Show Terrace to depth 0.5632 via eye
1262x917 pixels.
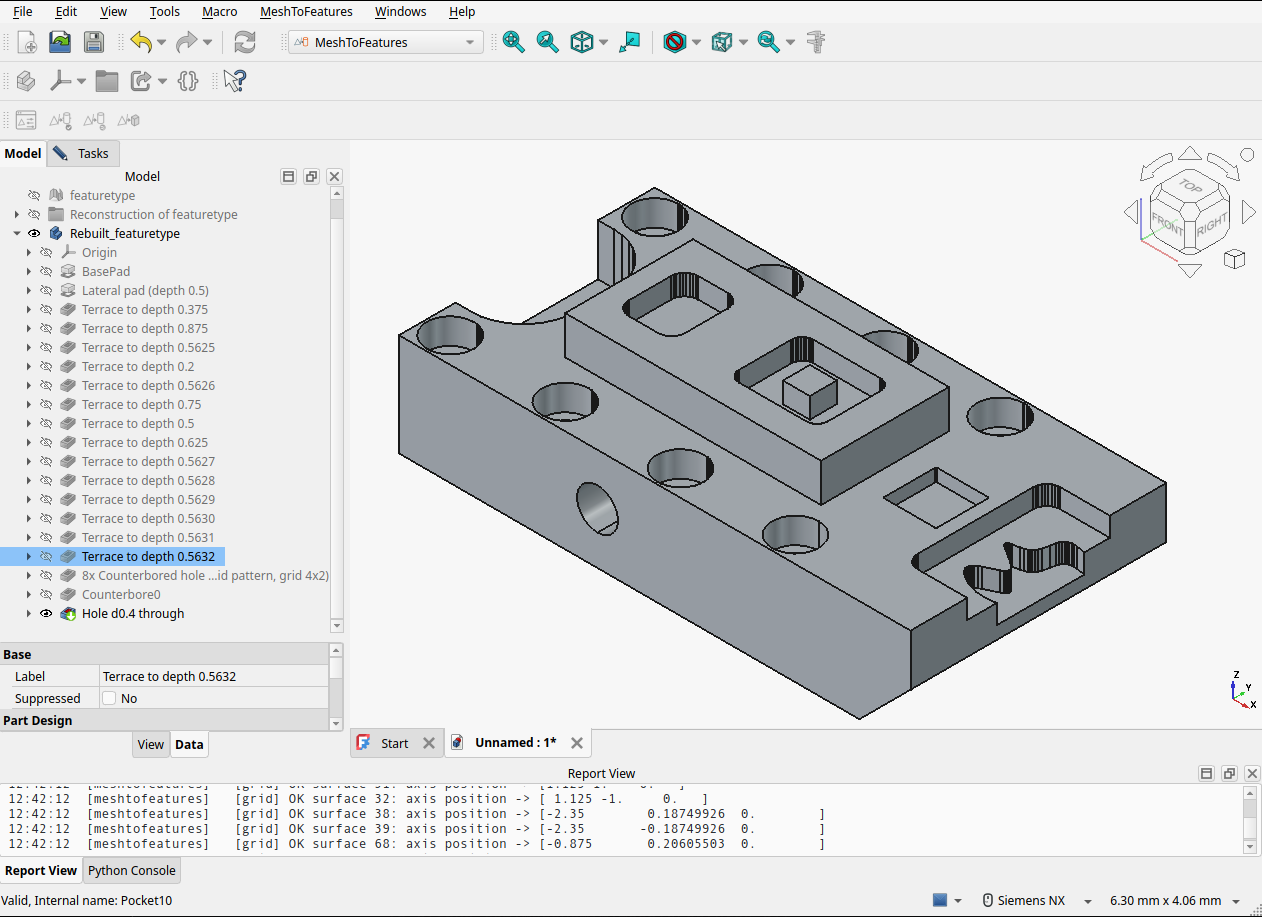tap(46, 556)
